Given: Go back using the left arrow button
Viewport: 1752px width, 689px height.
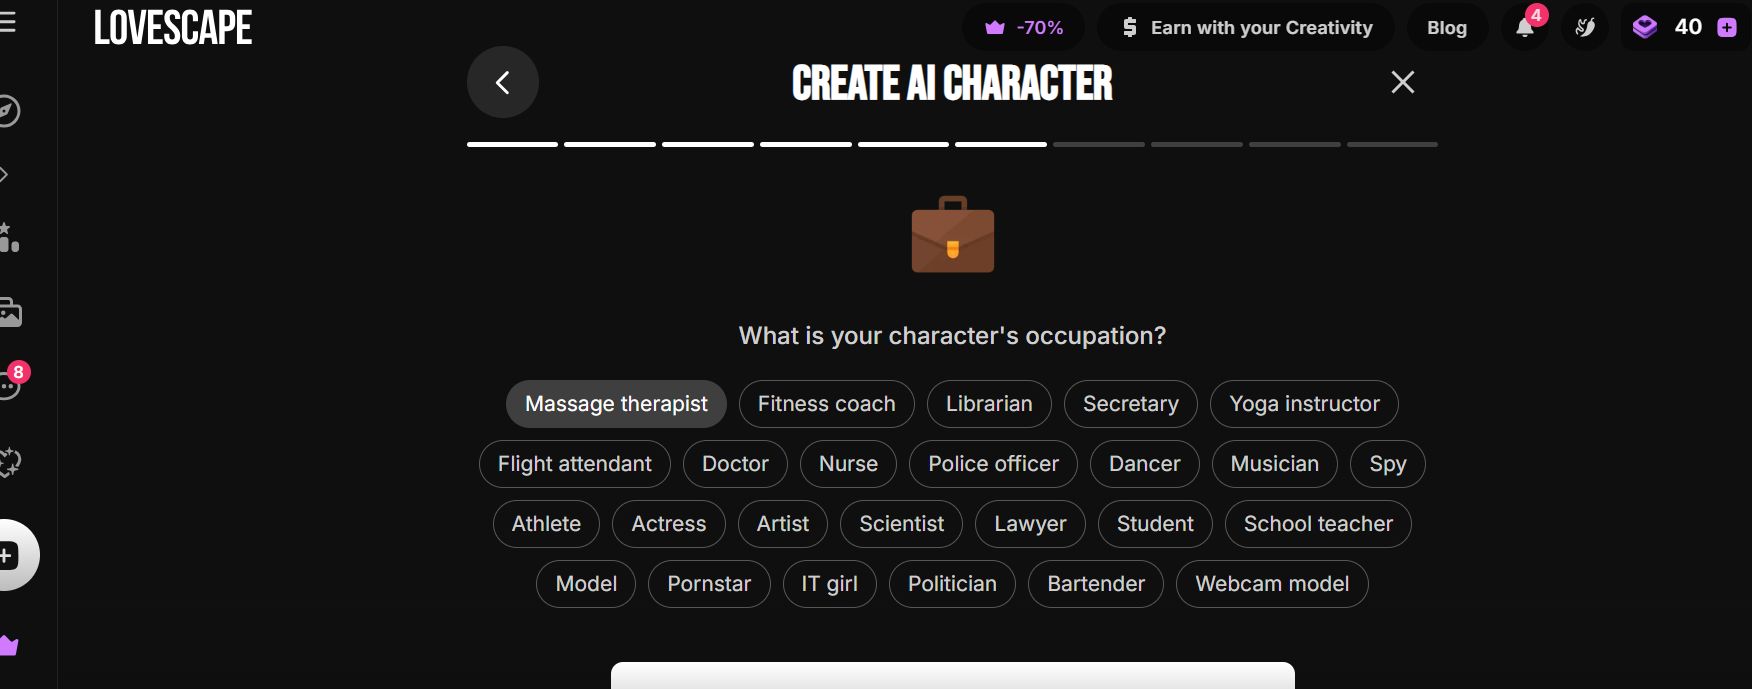Looking at the screenshot, I should pyautogui.click(x=503, y=82).
